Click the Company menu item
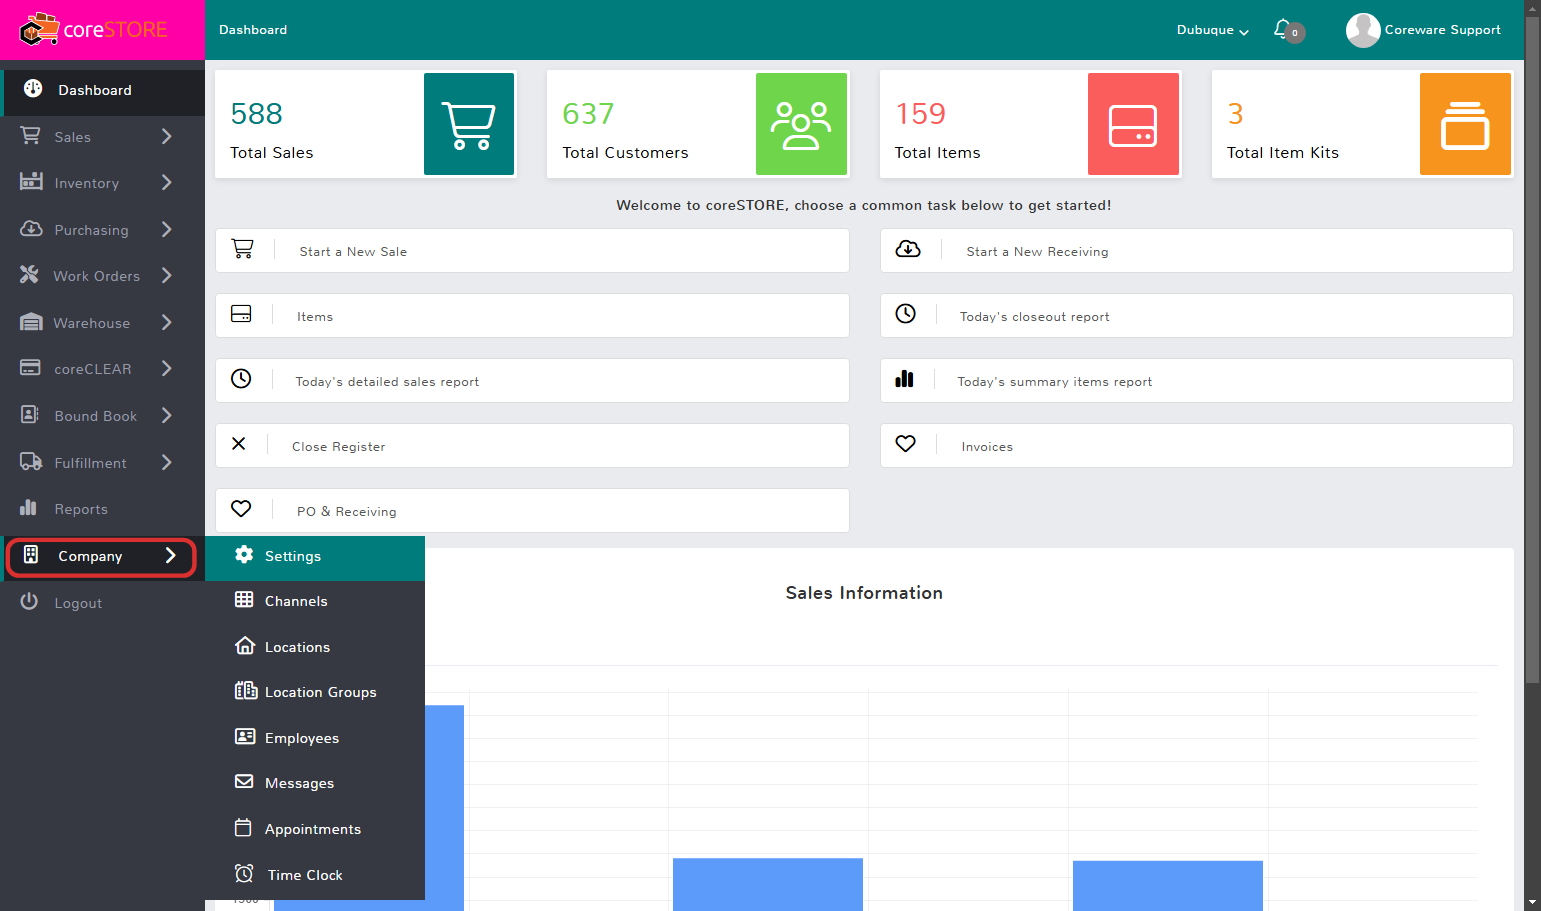Screen dimensions: 1541x911 (101, 556)
